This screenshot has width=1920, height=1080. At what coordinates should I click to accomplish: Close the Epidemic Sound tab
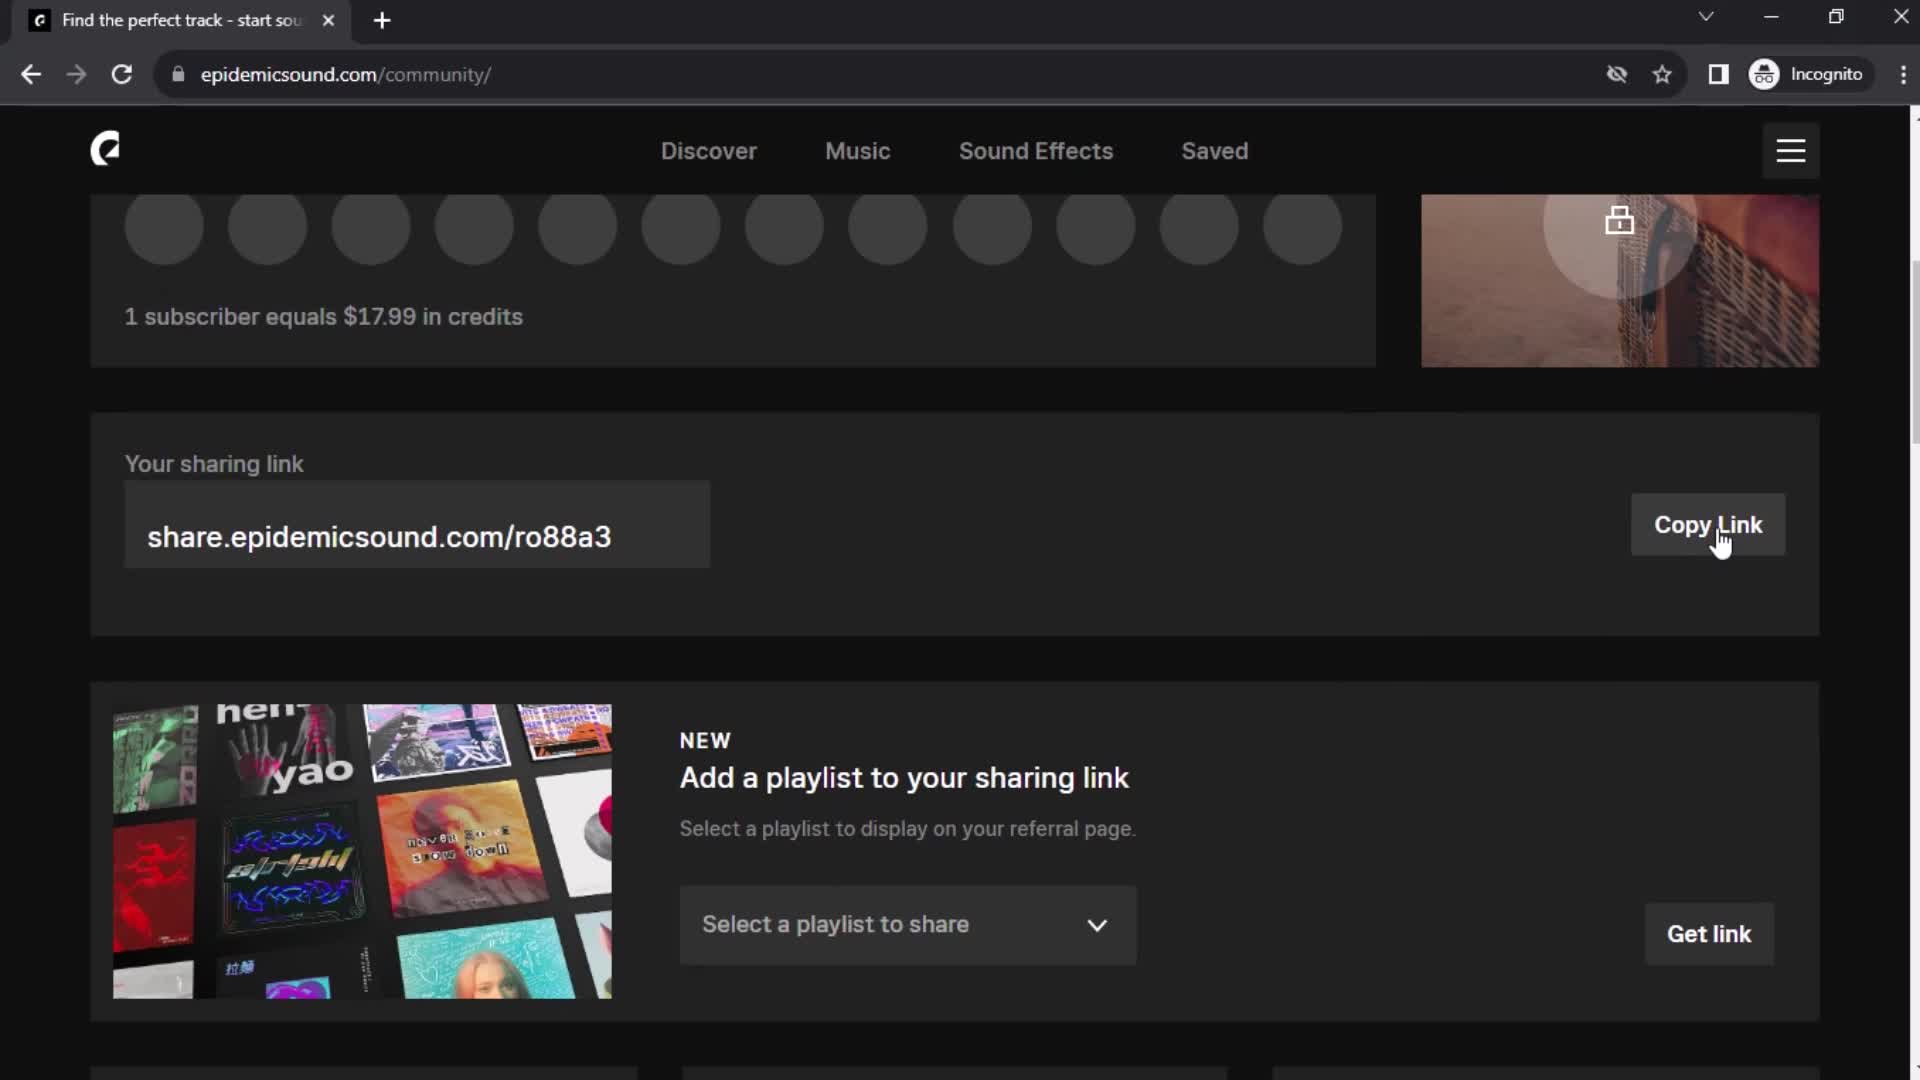tap(328, 20)
